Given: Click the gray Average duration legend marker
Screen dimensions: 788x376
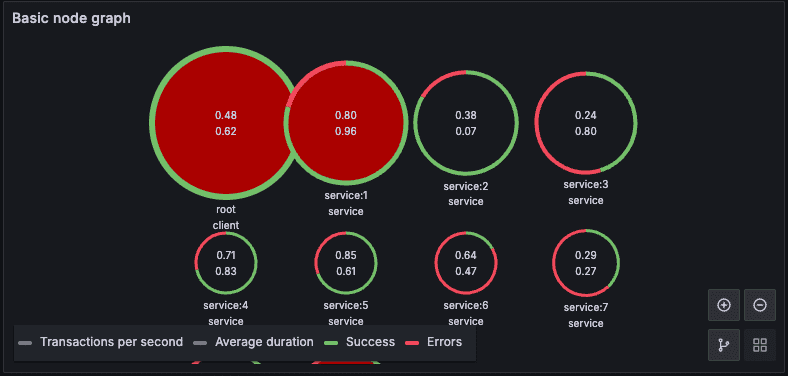Looking at the screenshot, I should click(x=200, y=343).
